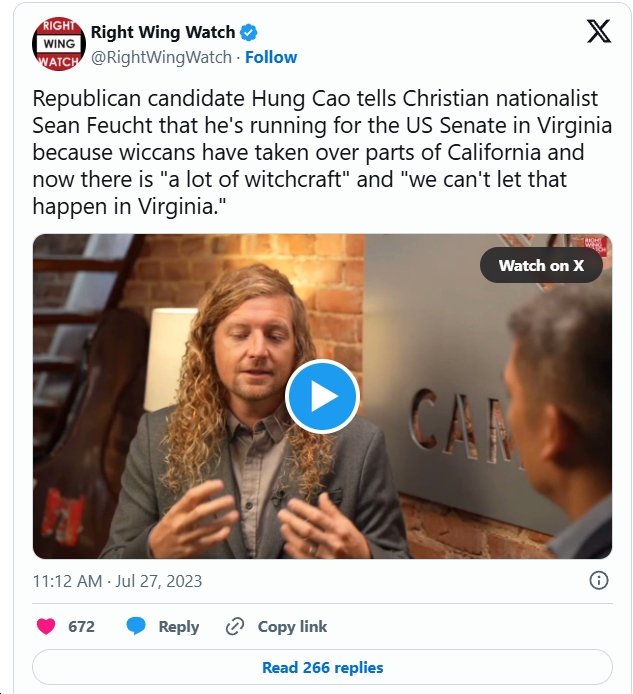This screenshot has height=694, width=633.
Task: Open the @RightWingWatch handle link
Action: [x=161, y=57]
